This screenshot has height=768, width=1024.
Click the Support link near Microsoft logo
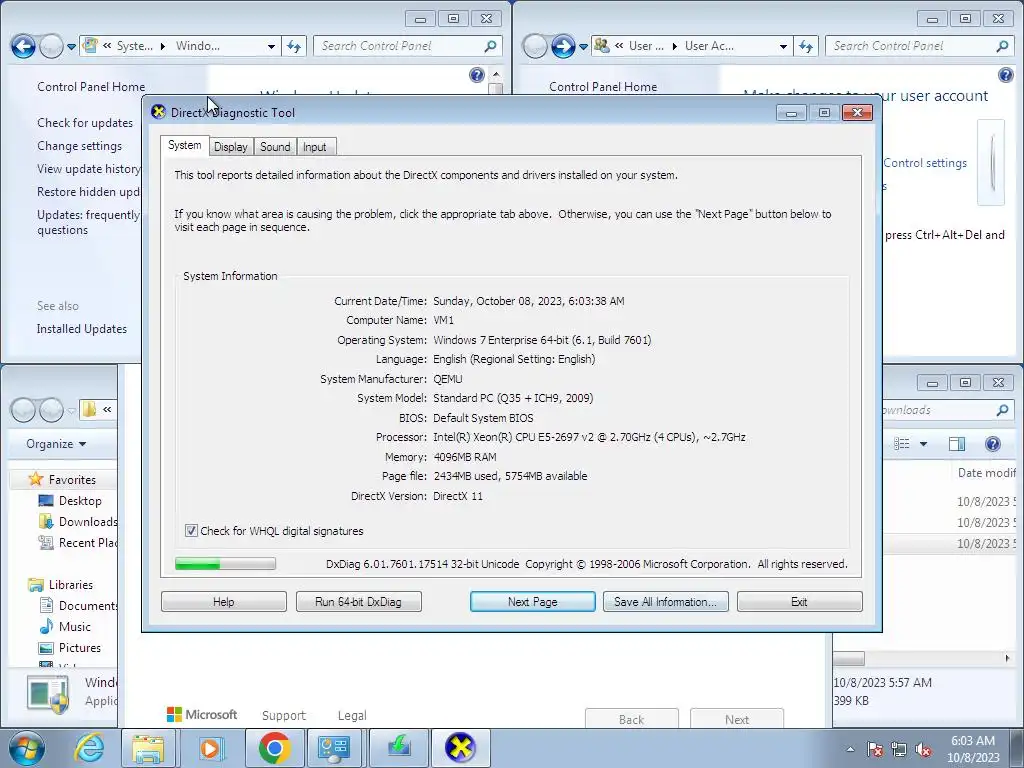(283, 715)
